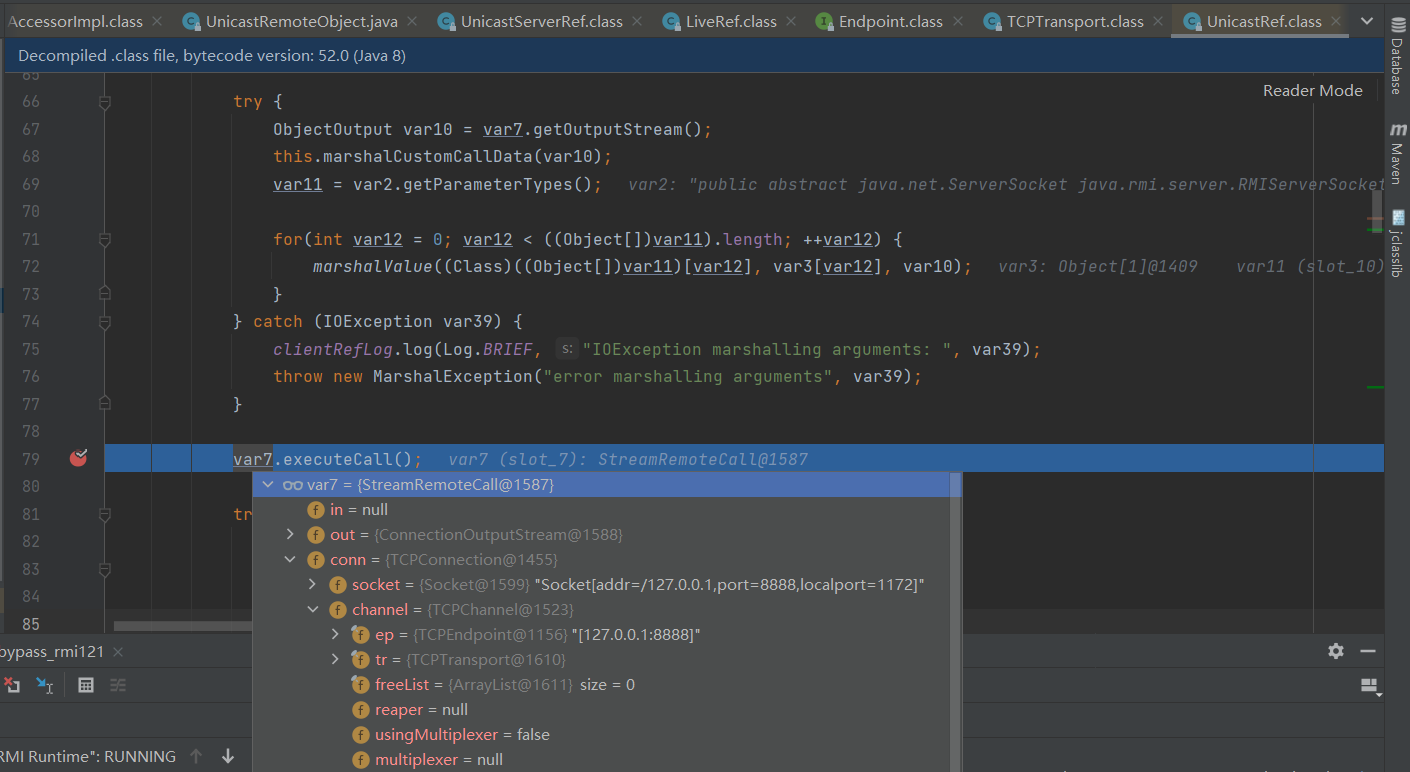Viewport: 1410px width, 772px height.
Task: Open the hidden editor tabs dropdown
Action: (1368, 21)
